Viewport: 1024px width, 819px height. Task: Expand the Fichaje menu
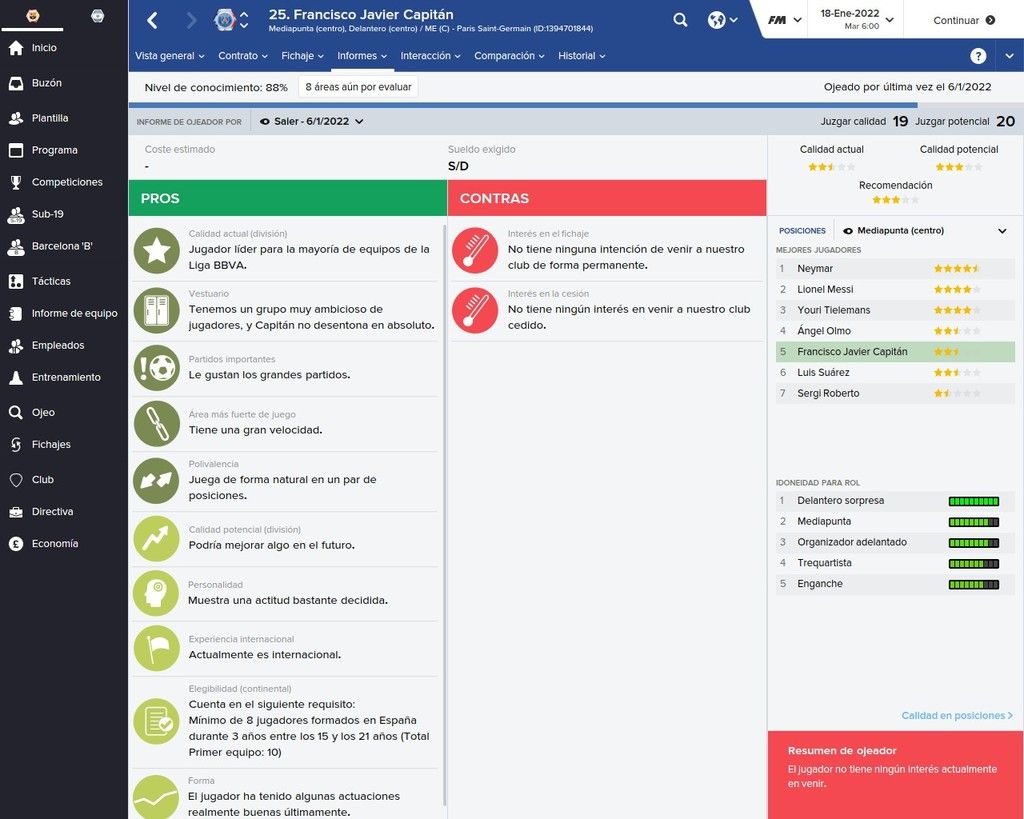point(302,56)
